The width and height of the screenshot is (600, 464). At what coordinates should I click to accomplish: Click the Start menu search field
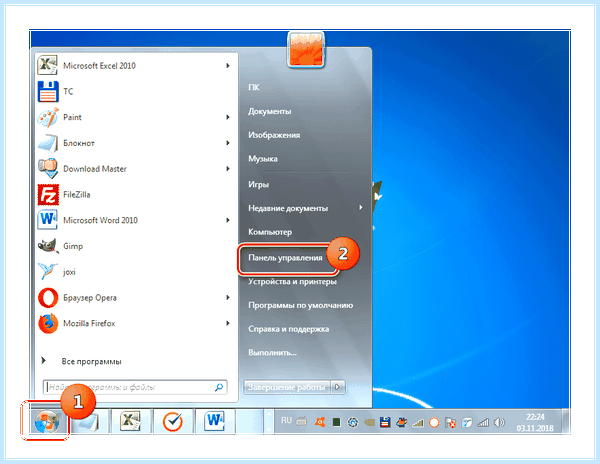coord(135,387)
